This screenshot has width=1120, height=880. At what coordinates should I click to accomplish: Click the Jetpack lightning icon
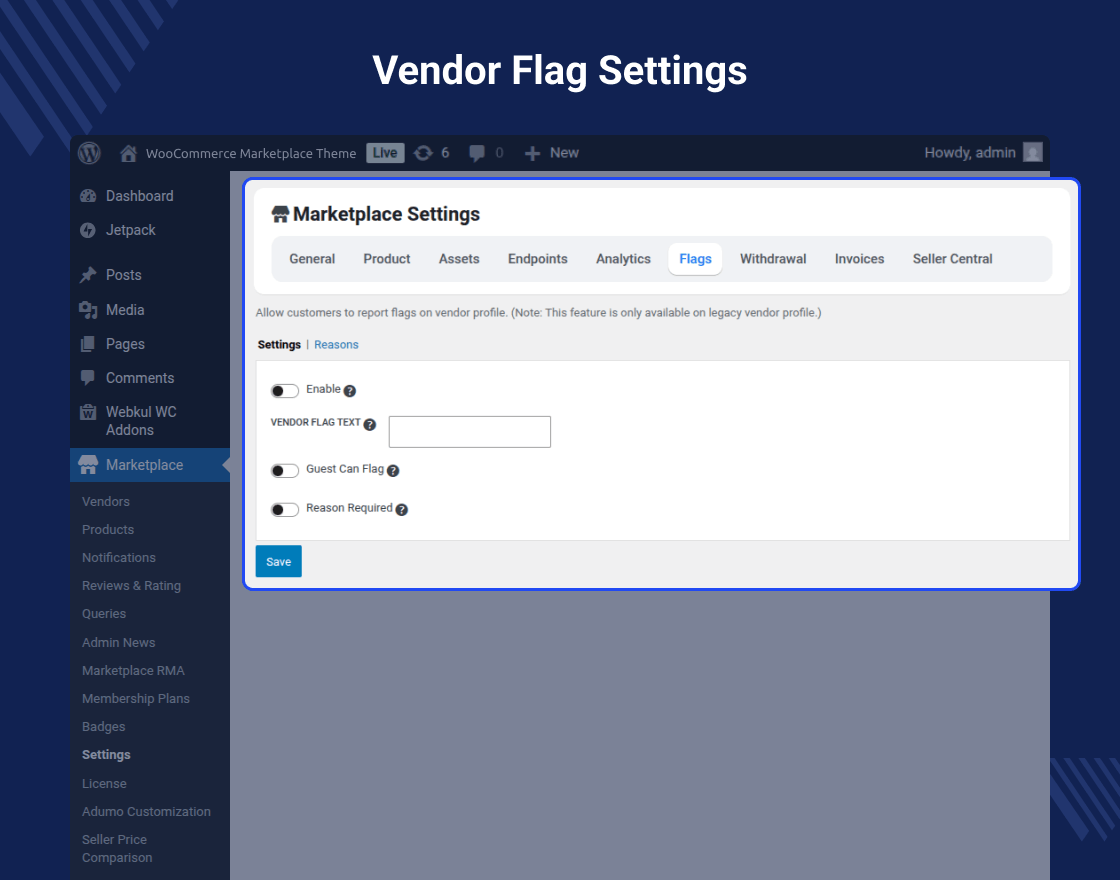tap(88, 230)
